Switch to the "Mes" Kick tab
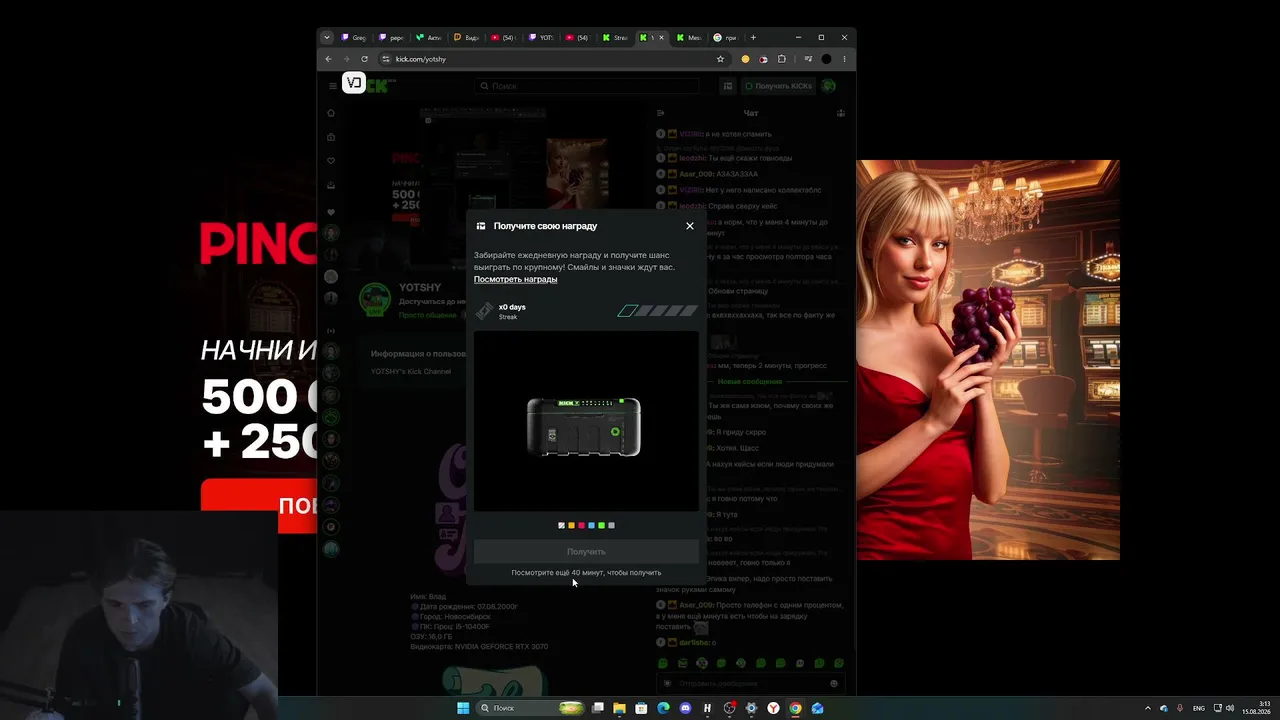 click(690, 38)
